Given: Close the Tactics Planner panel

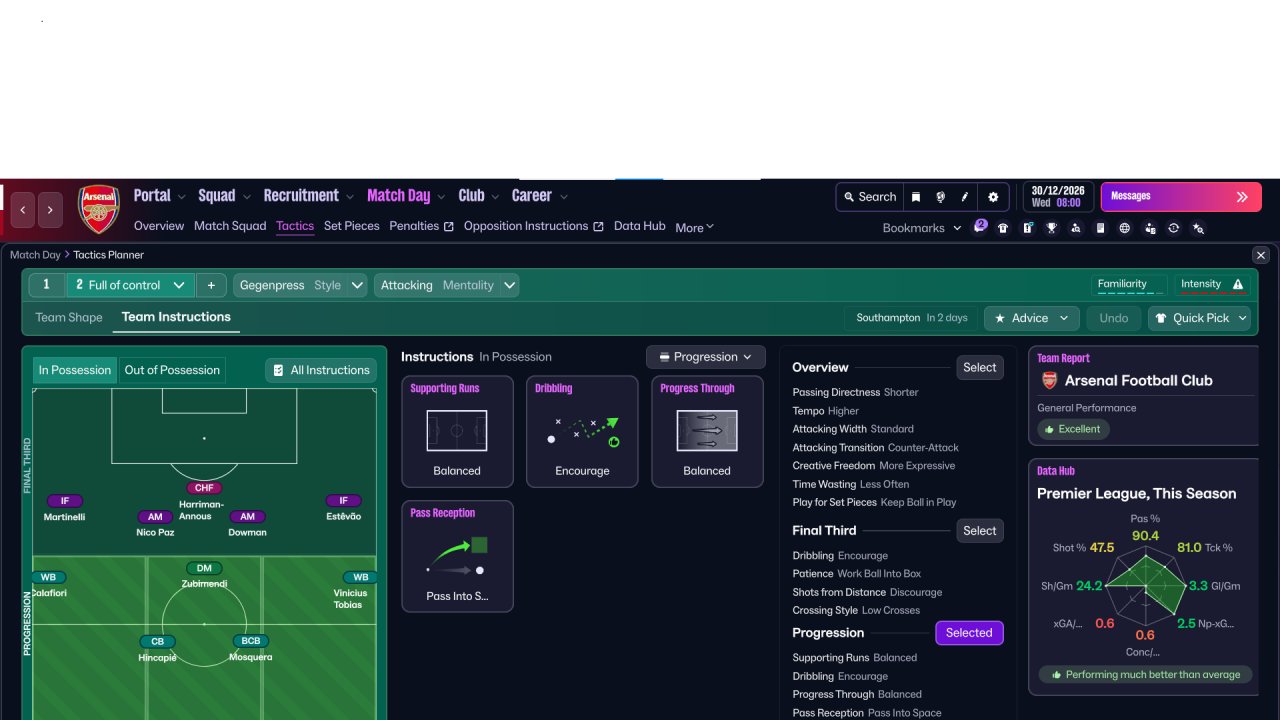Looking at the screenshot, I should (1261, 255).
